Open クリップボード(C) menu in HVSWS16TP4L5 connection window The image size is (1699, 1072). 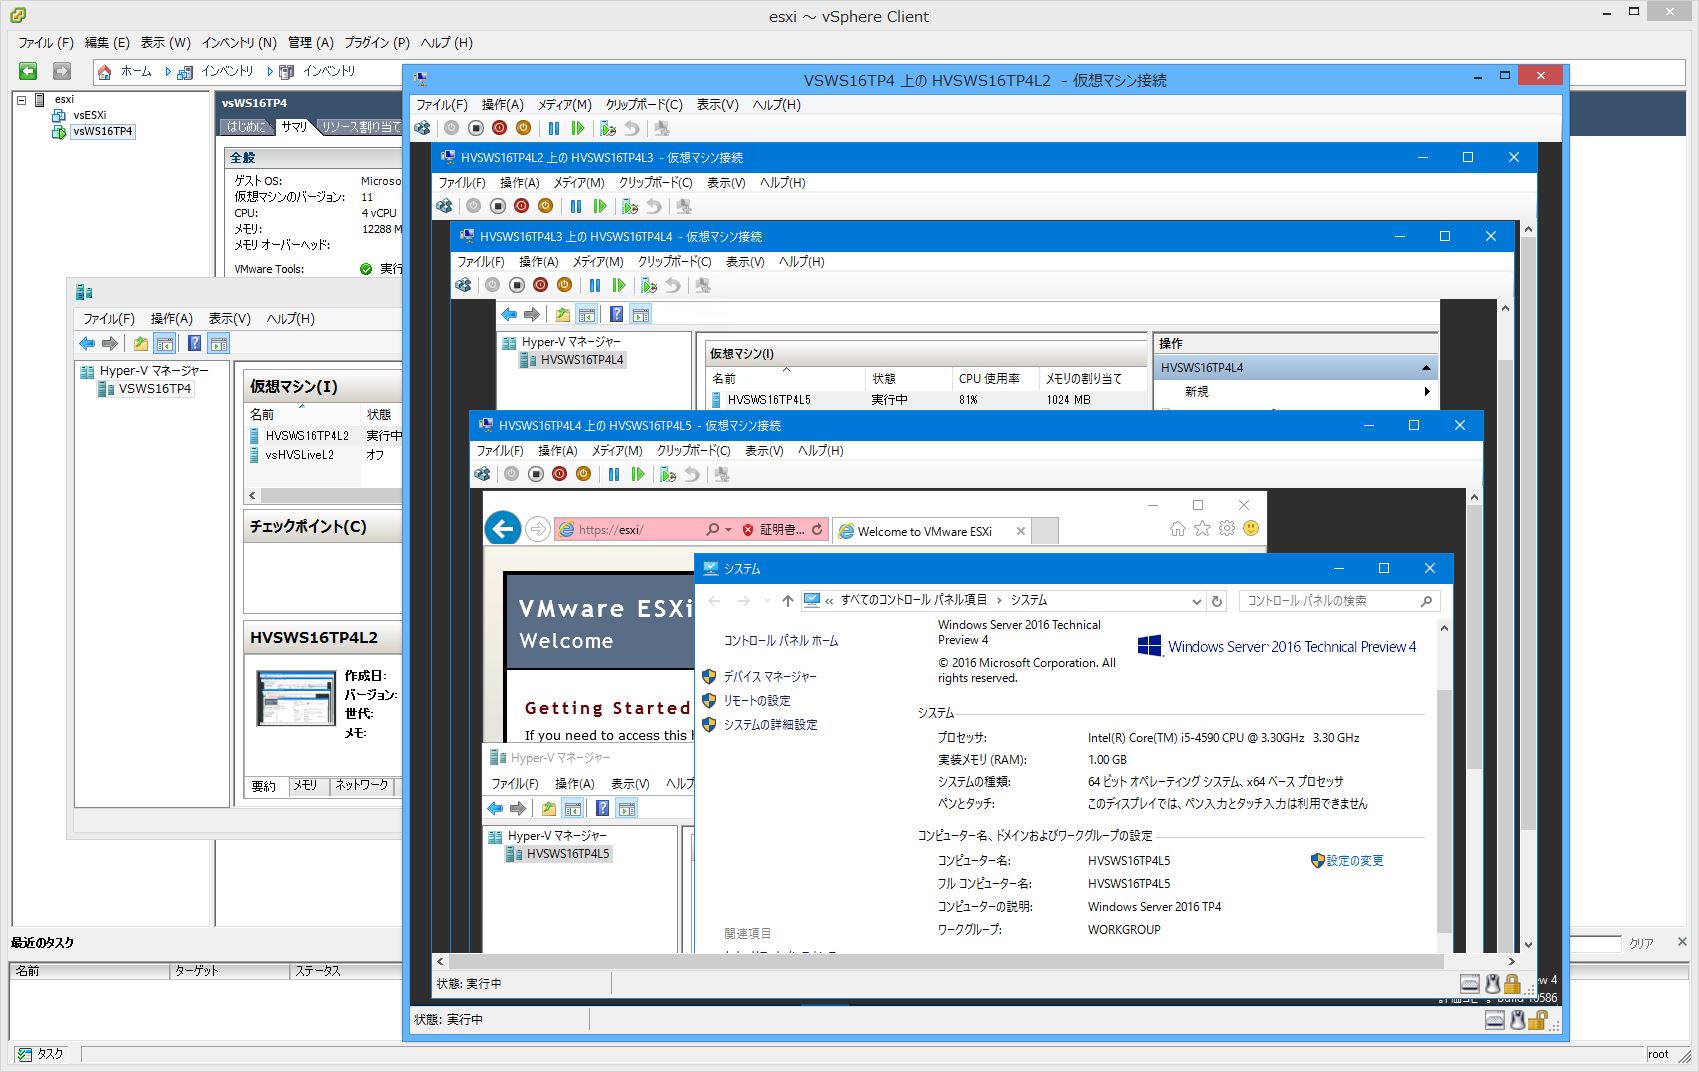(693, 451)
